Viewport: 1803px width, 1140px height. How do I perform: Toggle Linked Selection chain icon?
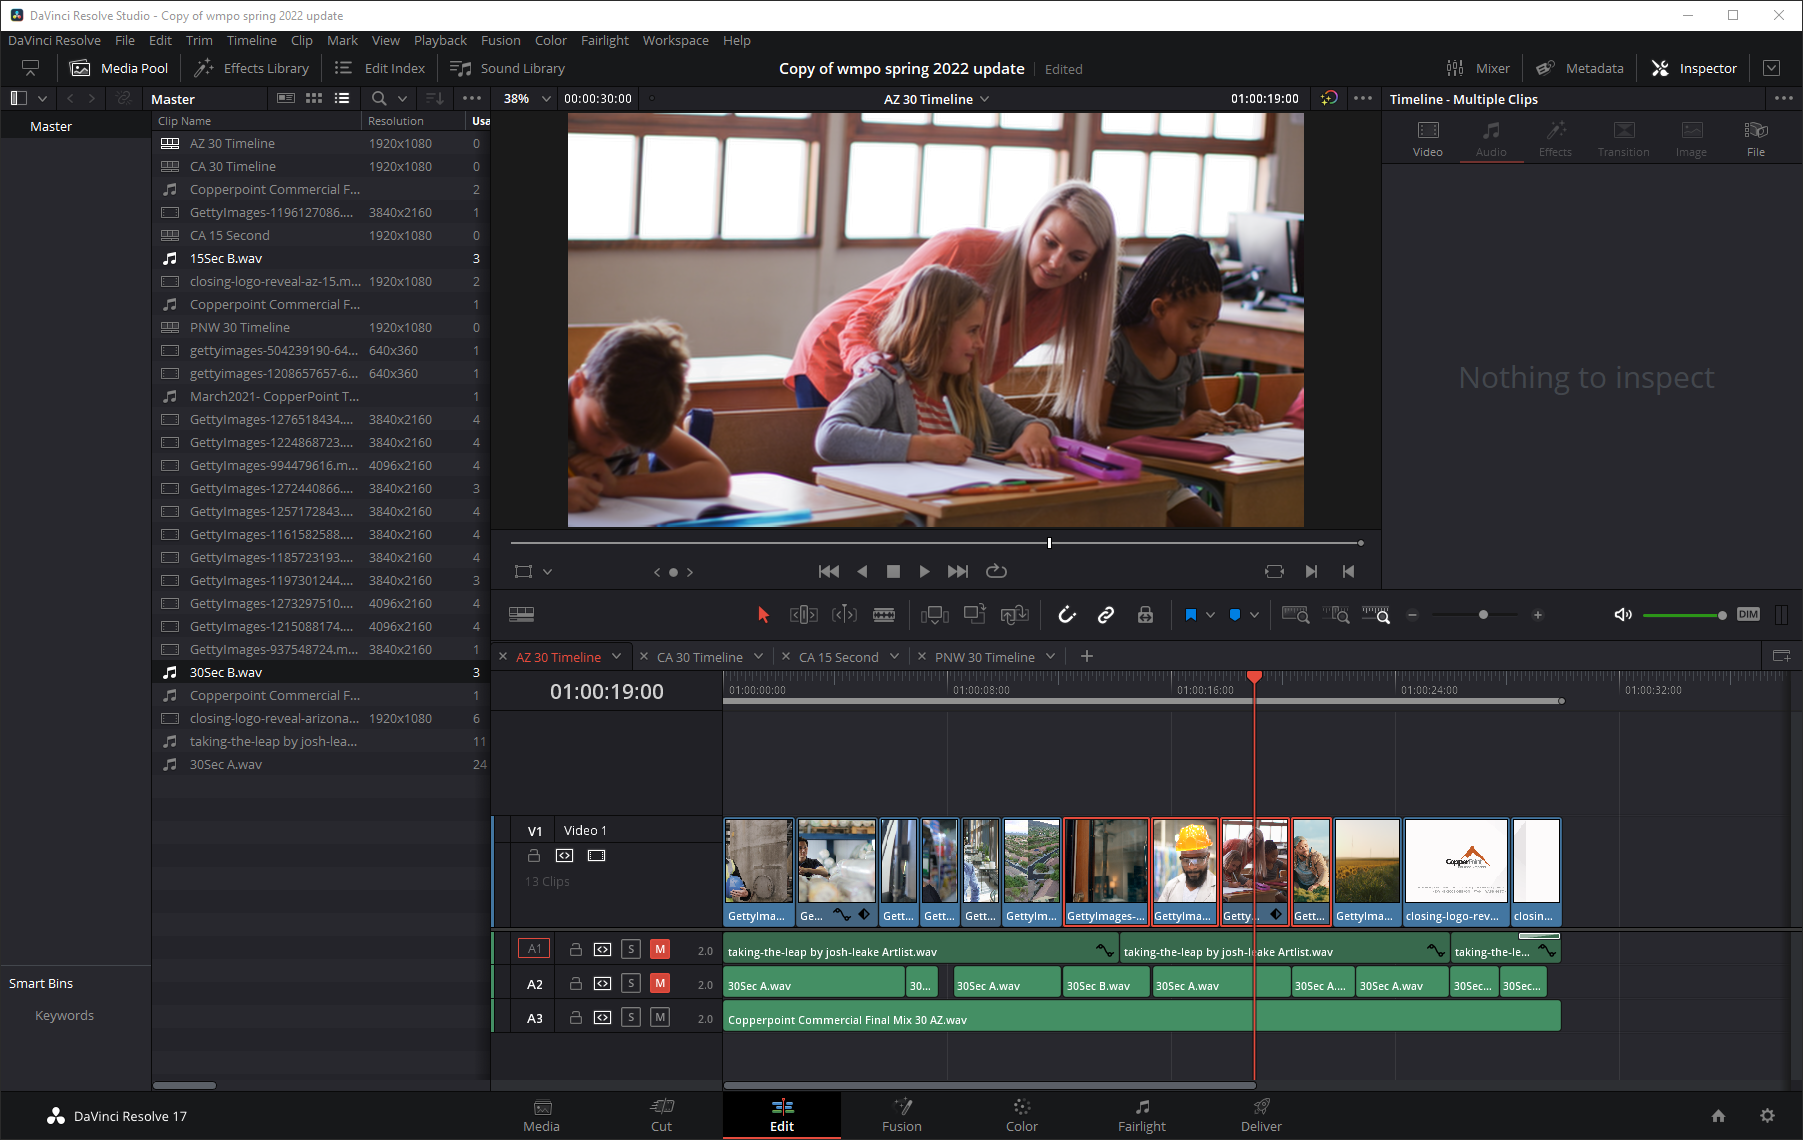click(1106, 615)
